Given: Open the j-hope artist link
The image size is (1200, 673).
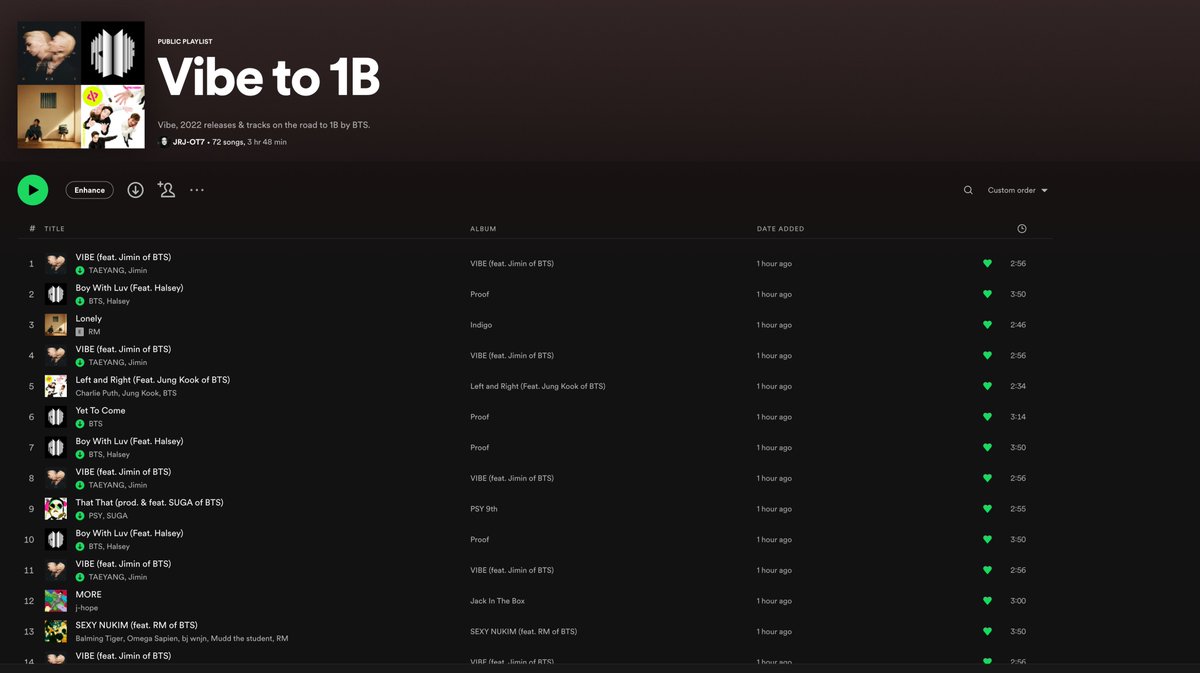Looking at the screenshot, I should [89, 608].
